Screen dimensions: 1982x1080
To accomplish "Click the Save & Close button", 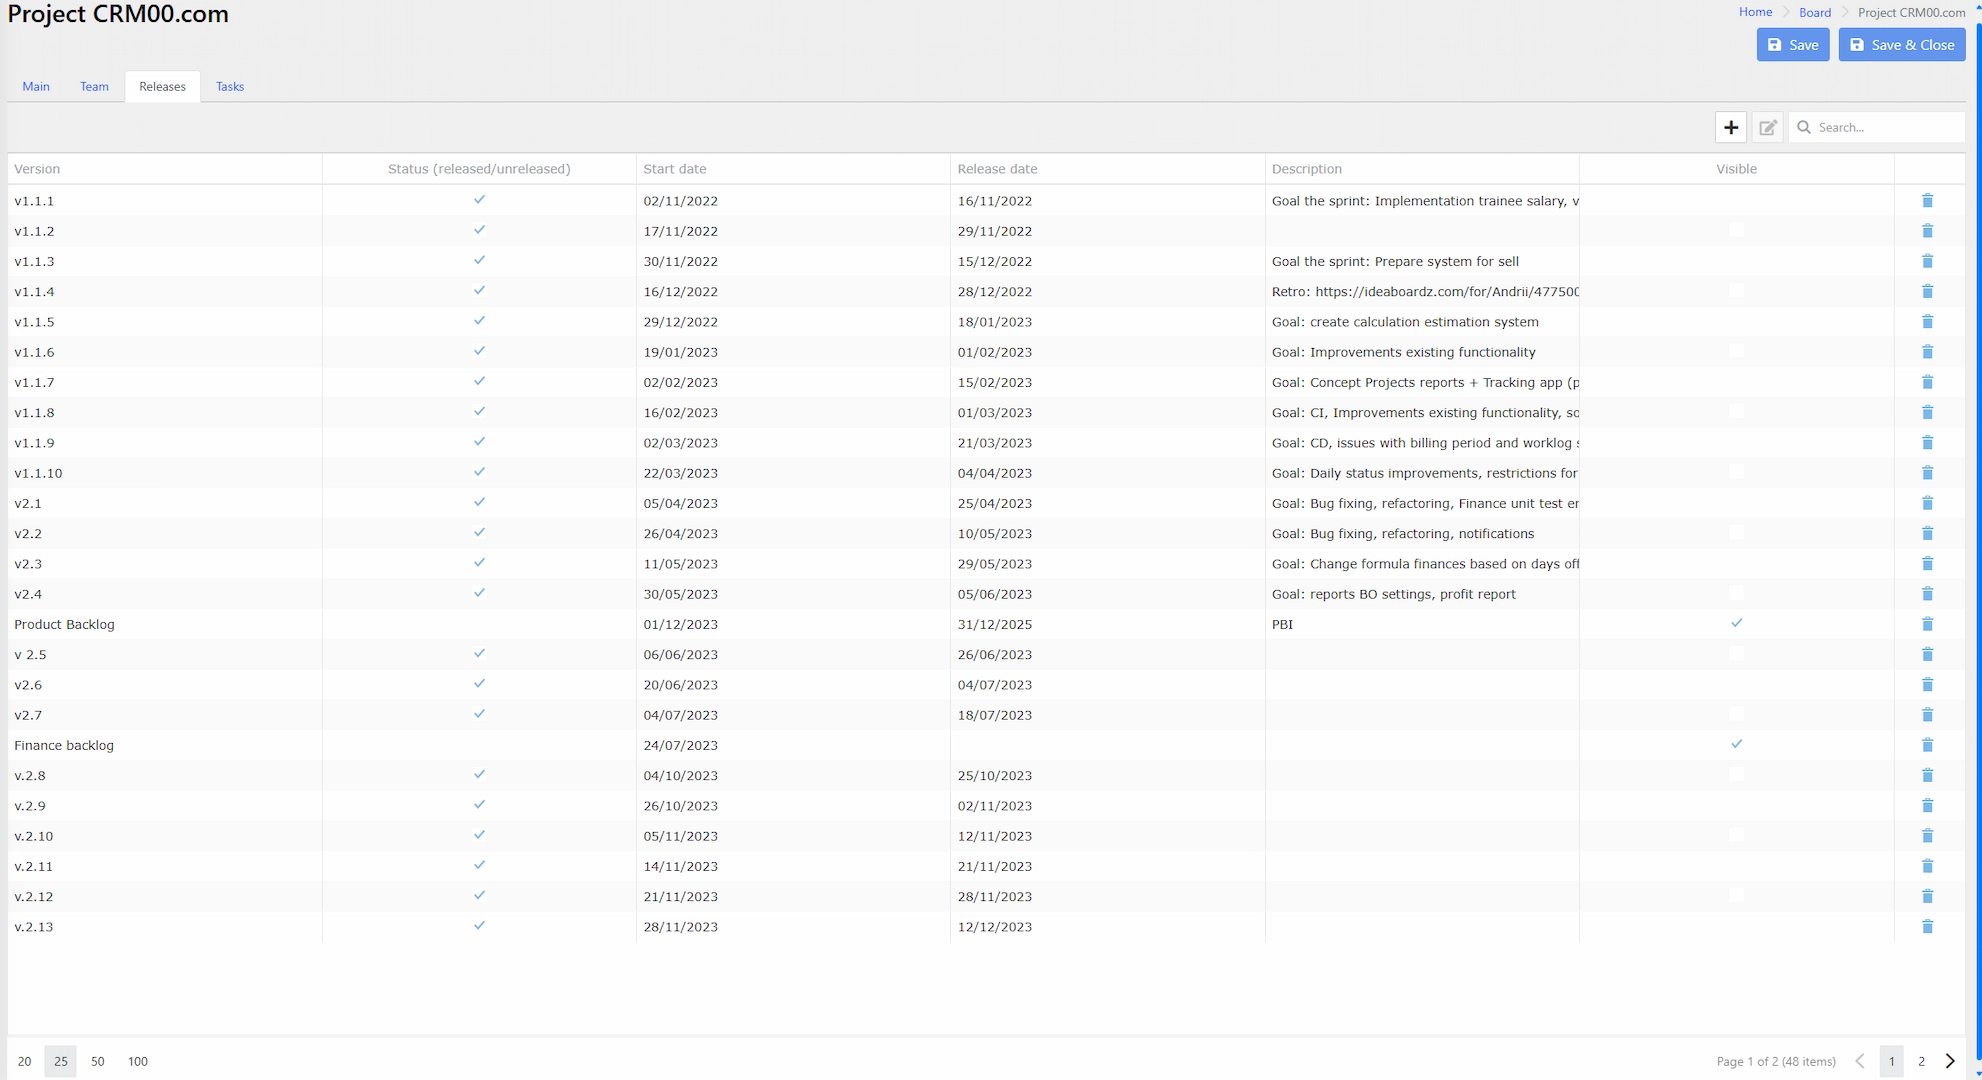I will coord(1902,45).
